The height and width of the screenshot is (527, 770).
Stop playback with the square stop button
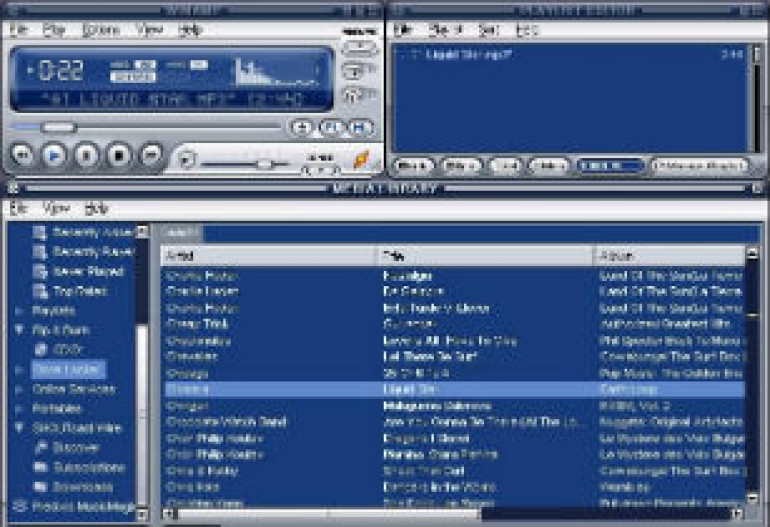[x=118, y=155]
